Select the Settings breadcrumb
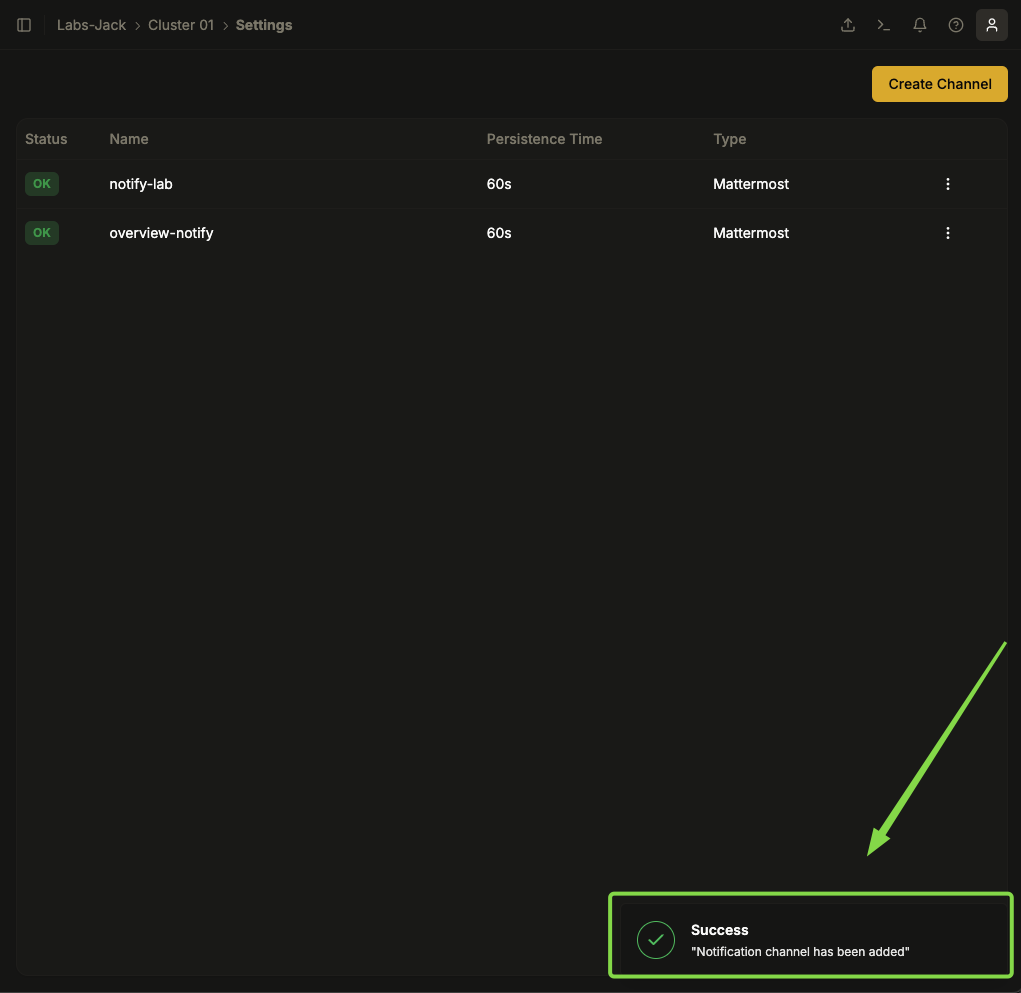Screen dimensions: 1021x993 [x=264, y=25]
